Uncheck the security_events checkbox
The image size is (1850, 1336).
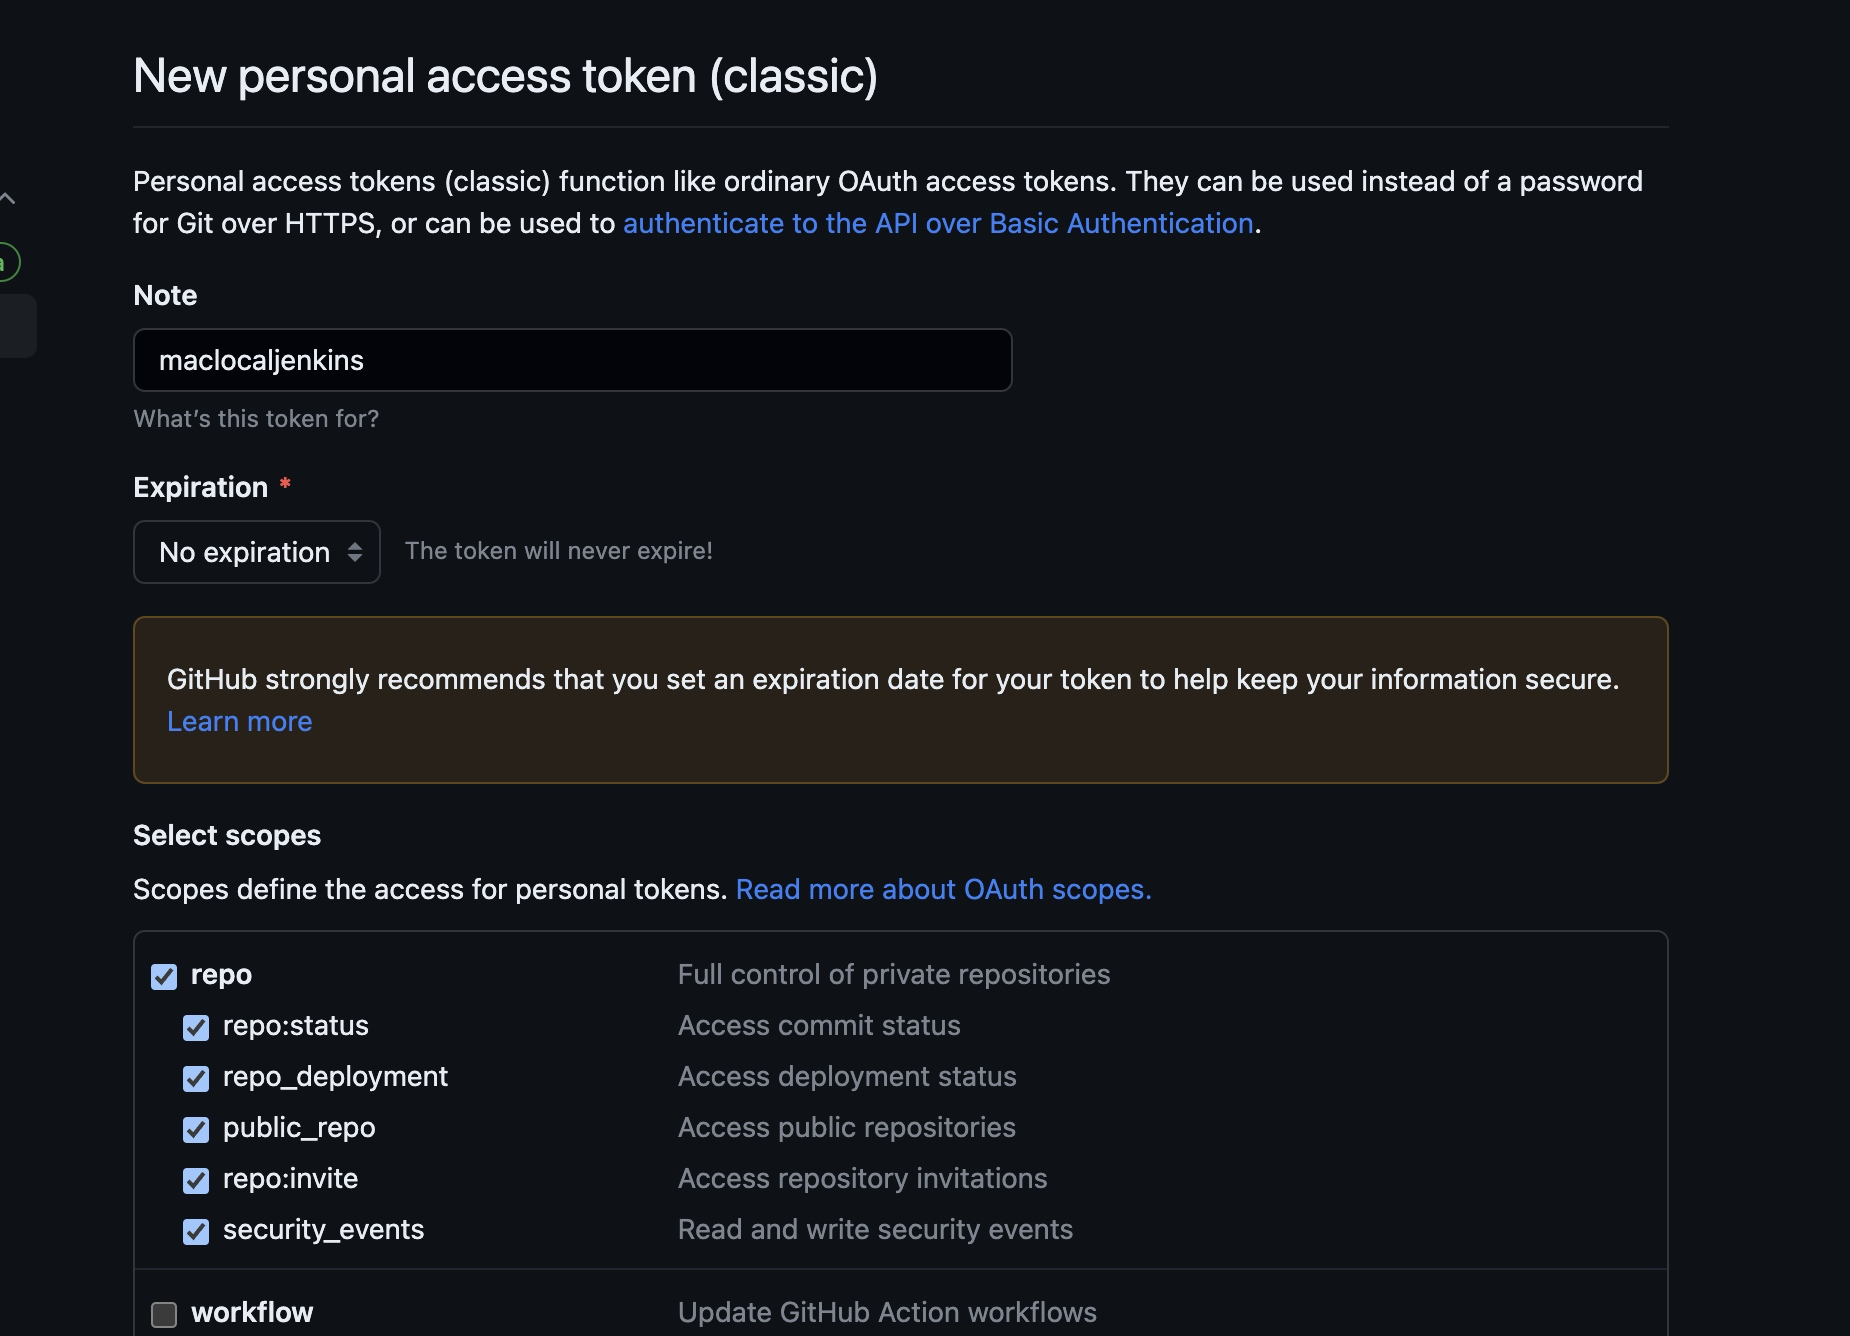click(196, 1231)
